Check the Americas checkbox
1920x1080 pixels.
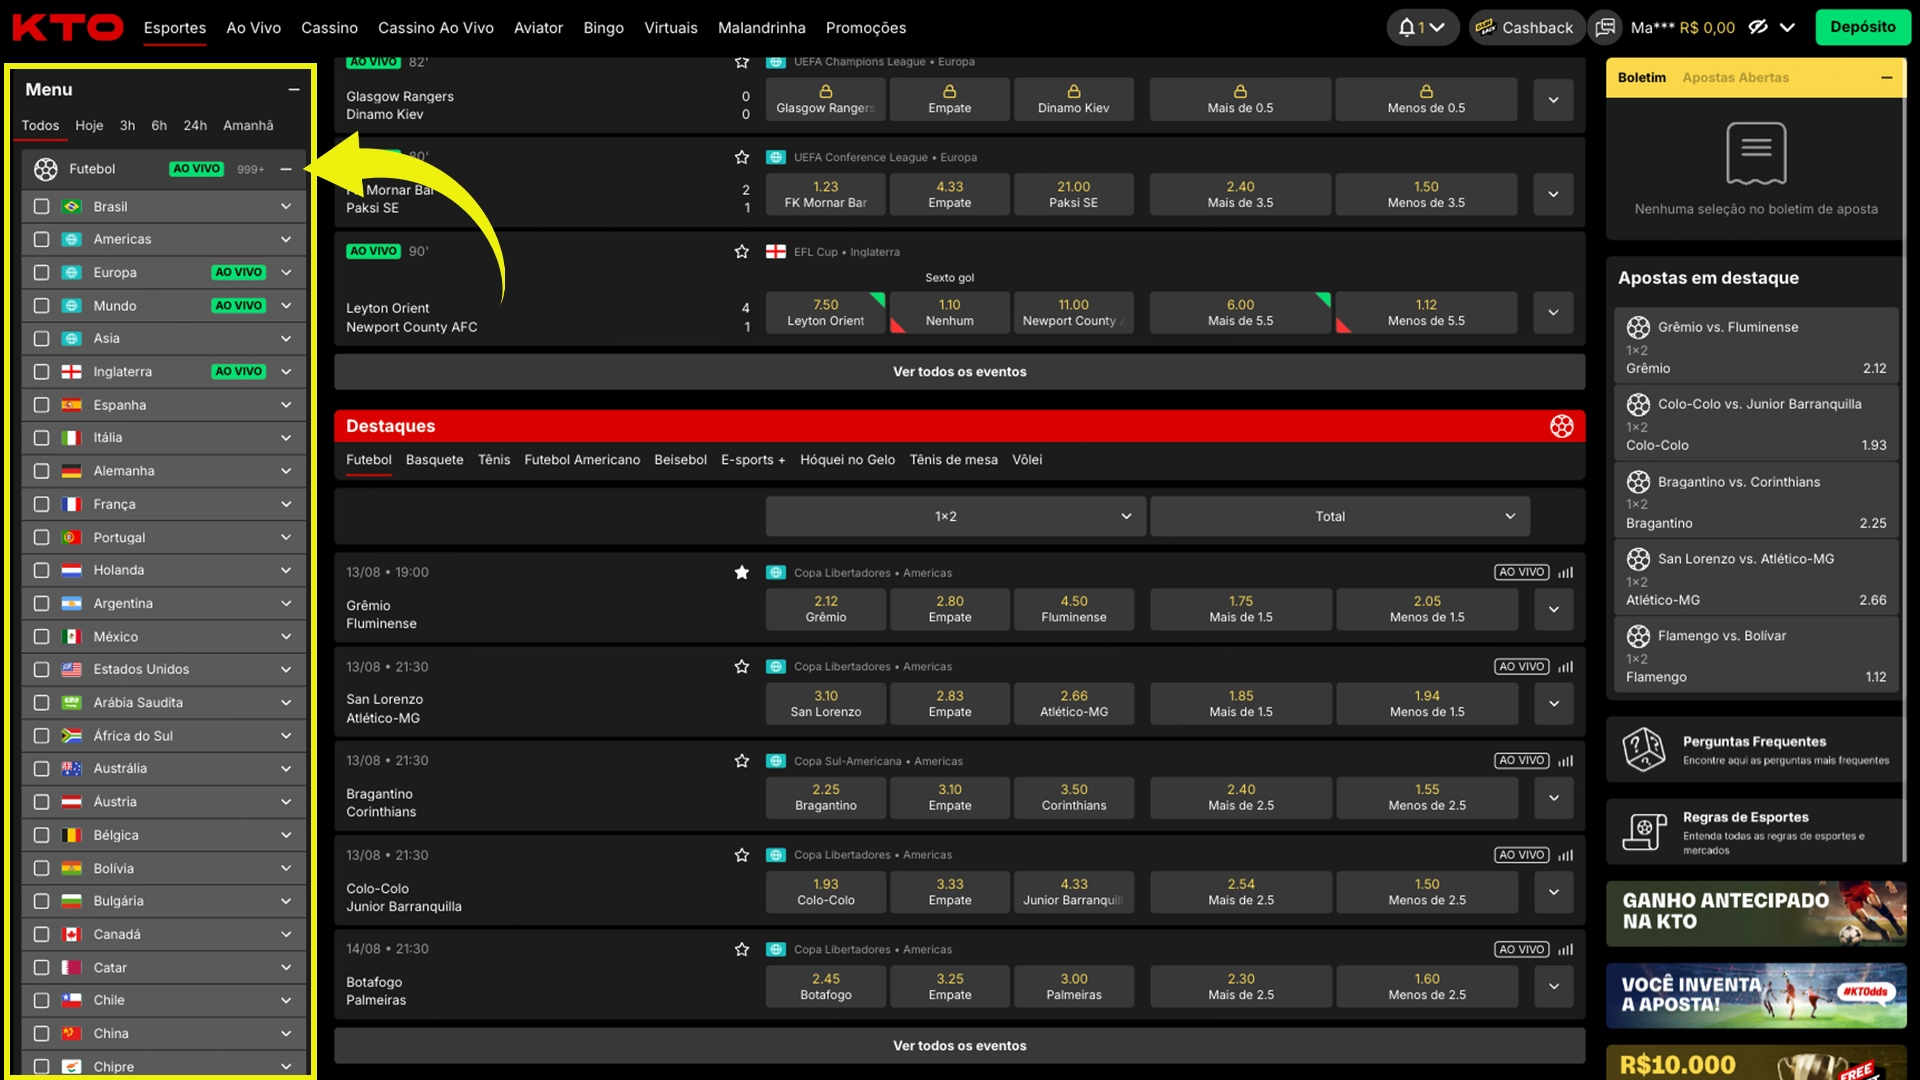(41, 240)
